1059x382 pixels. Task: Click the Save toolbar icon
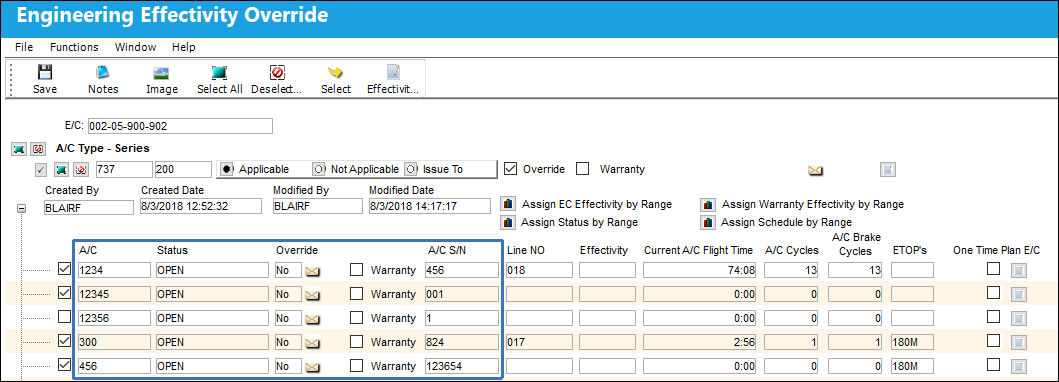45,80
